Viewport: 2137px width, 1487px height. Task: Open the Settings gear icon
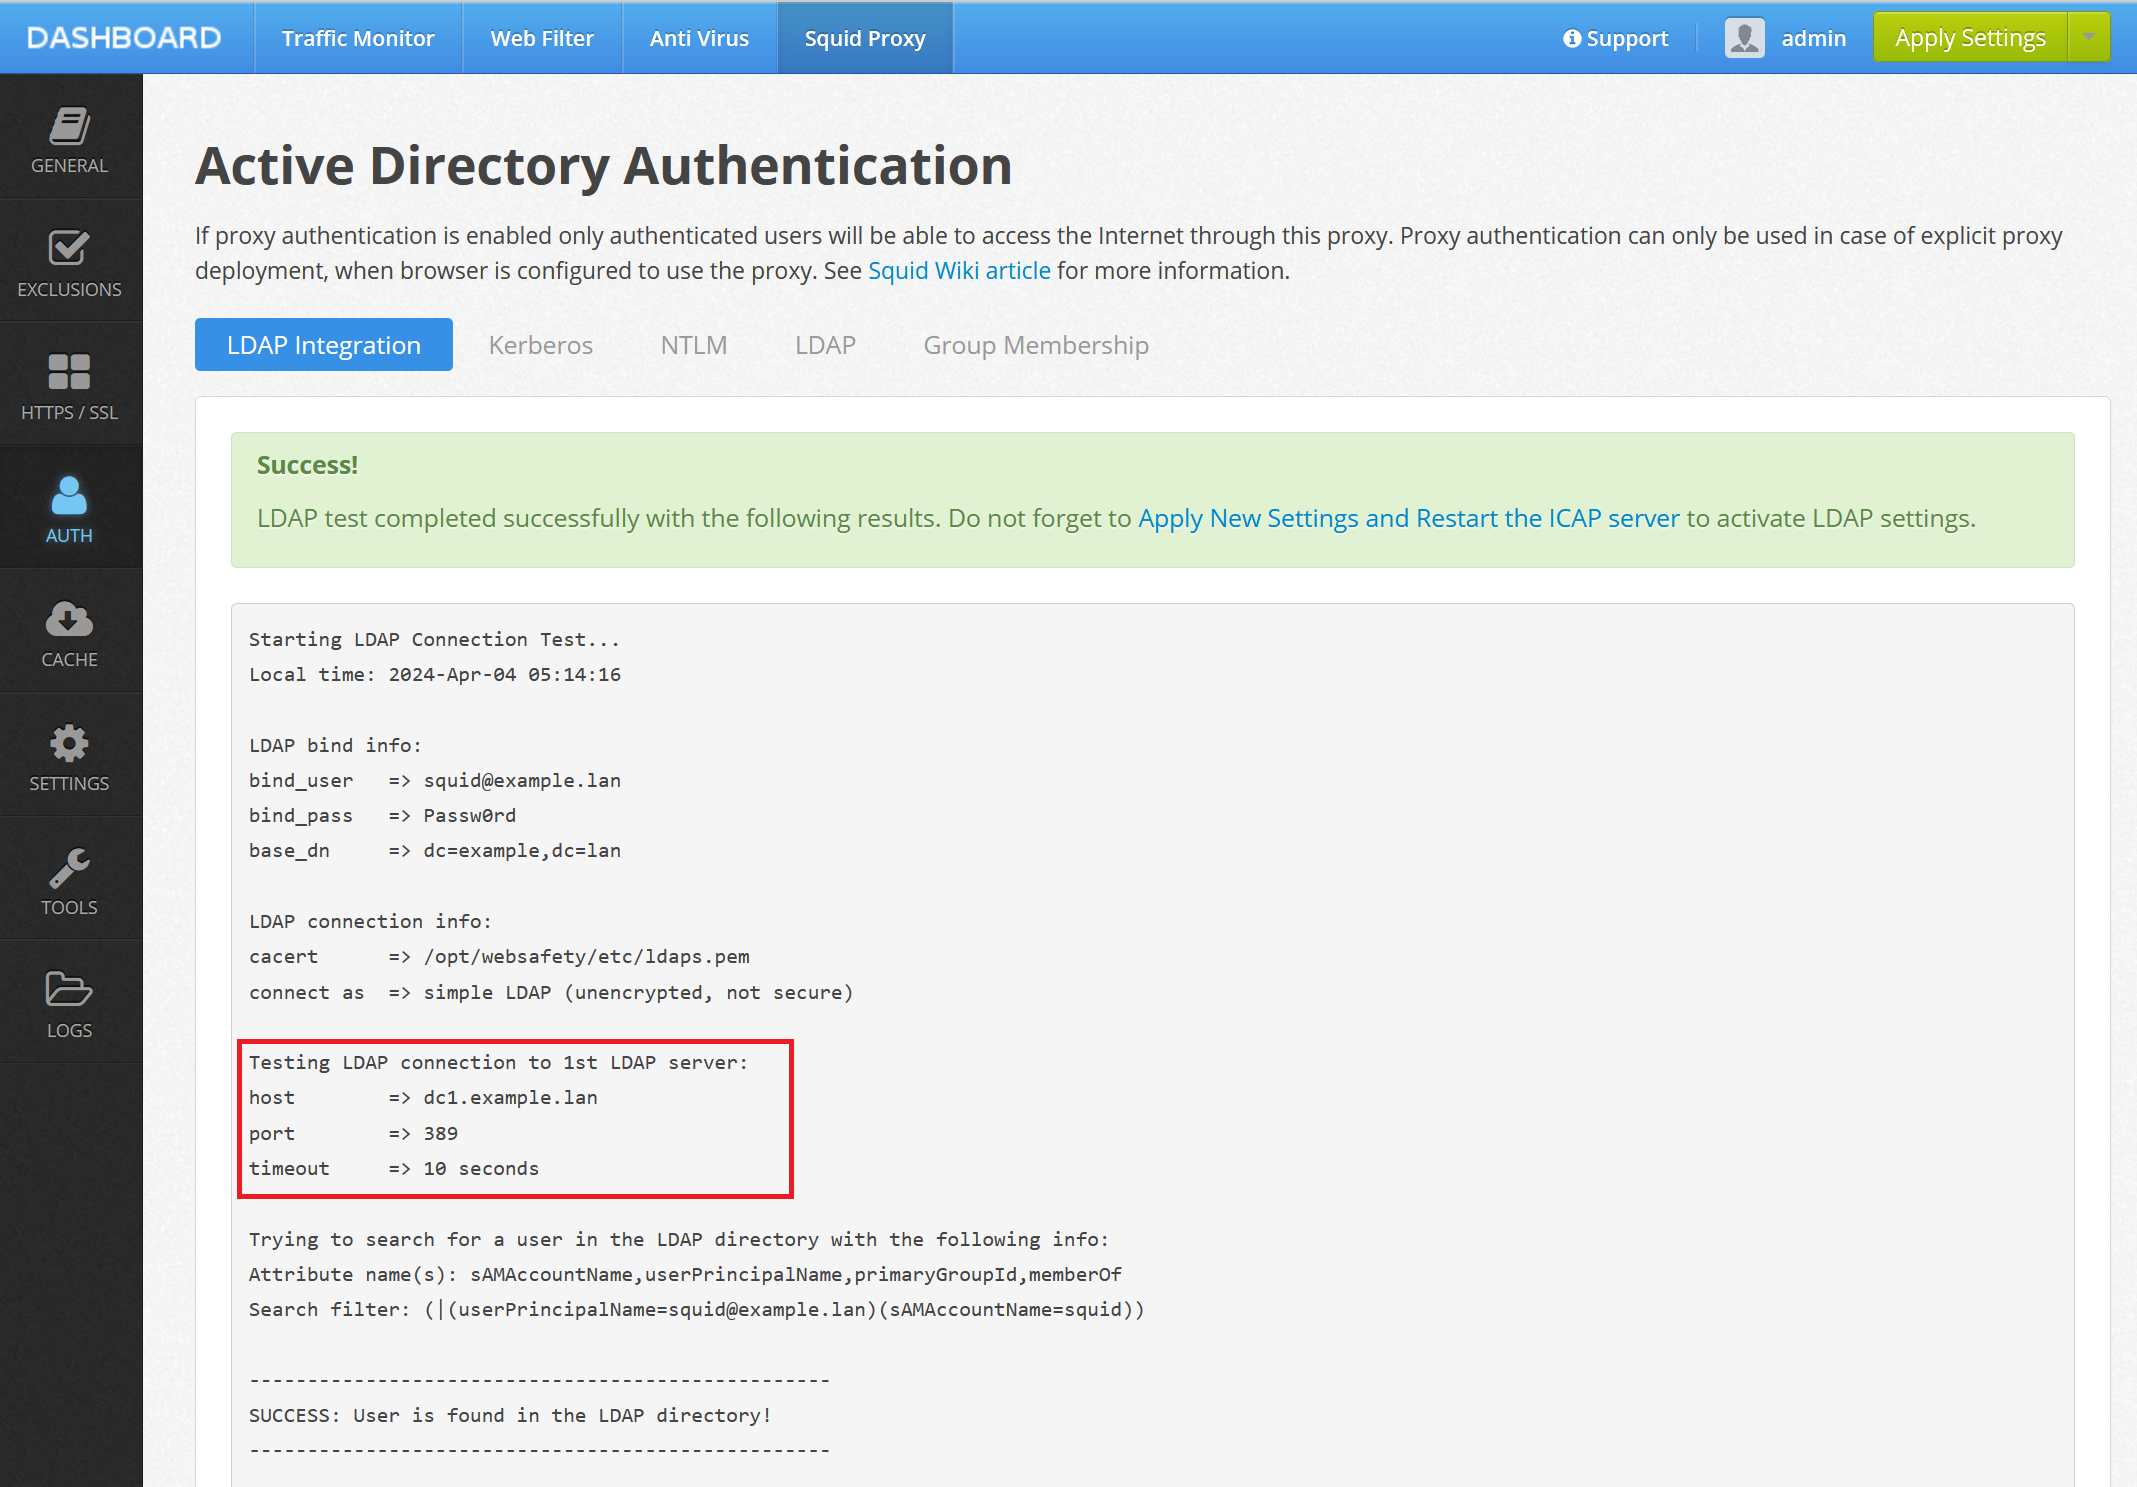(69, 743)
